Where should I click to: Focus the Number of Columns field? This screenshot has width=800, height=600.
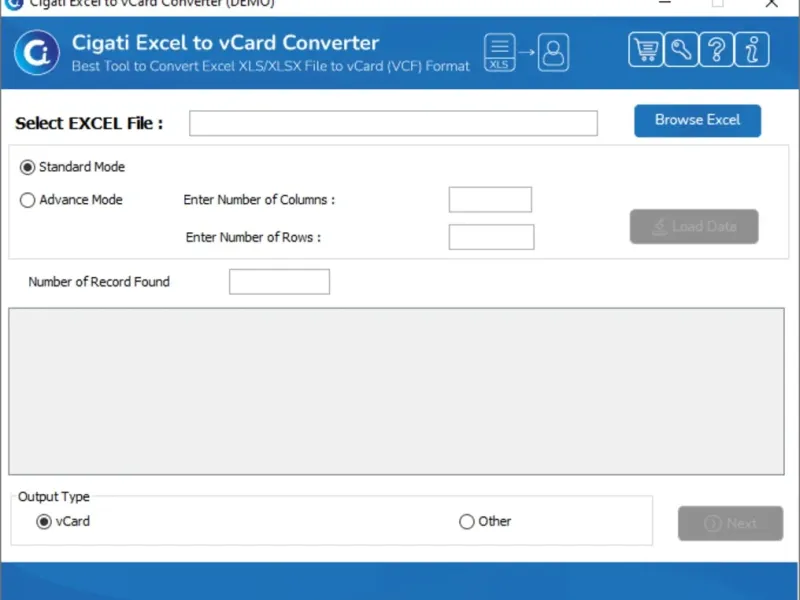pos(490,199)
